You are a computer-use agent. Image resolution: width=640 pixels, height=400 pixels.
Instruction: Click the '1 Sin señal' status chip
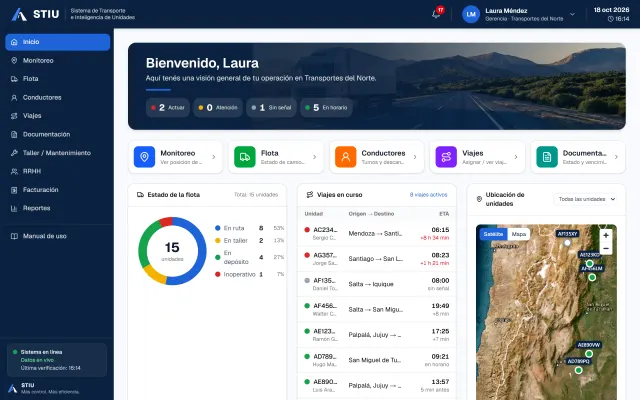pyautogui.click(x=271, y=108)
